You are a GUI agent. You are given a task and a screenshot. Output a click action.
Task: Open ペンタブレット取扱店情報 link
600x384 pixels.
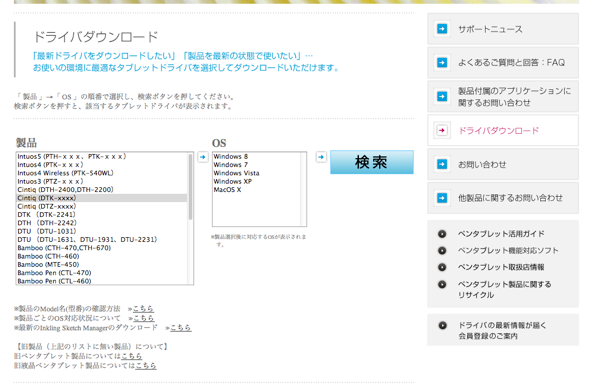coord(501,267)
